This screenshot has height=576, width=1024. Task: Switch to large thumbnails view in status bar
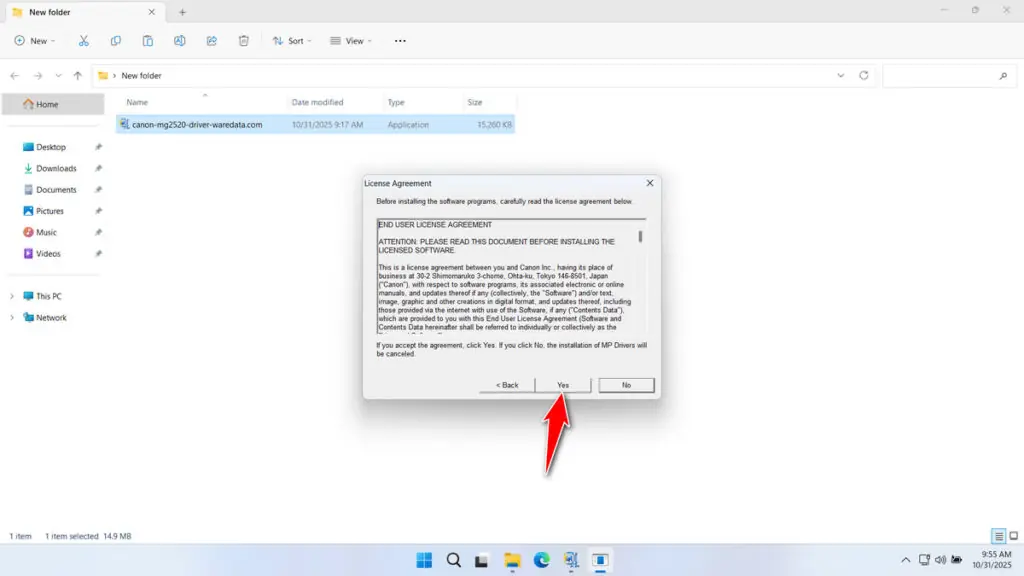1012,536
